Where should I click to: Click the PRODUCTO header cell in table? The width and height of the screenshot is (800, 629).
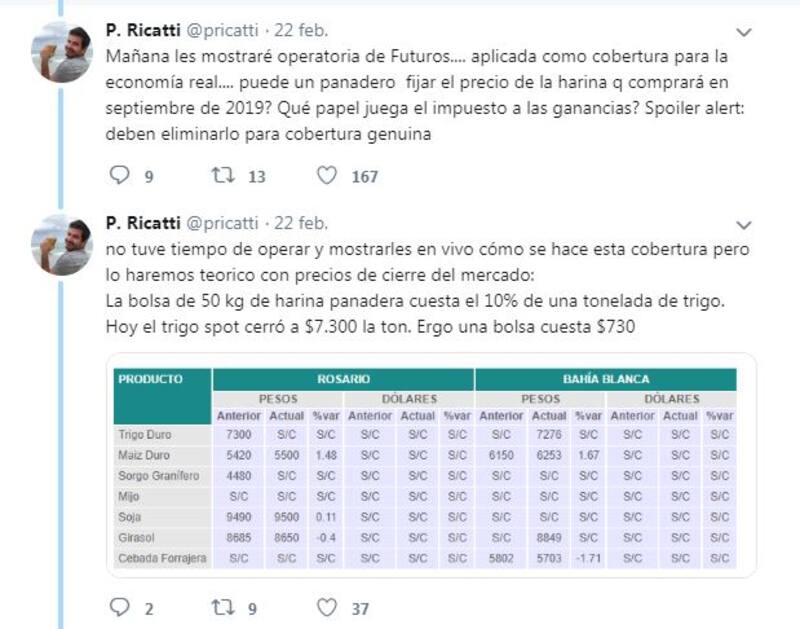(x=151, y=380)
